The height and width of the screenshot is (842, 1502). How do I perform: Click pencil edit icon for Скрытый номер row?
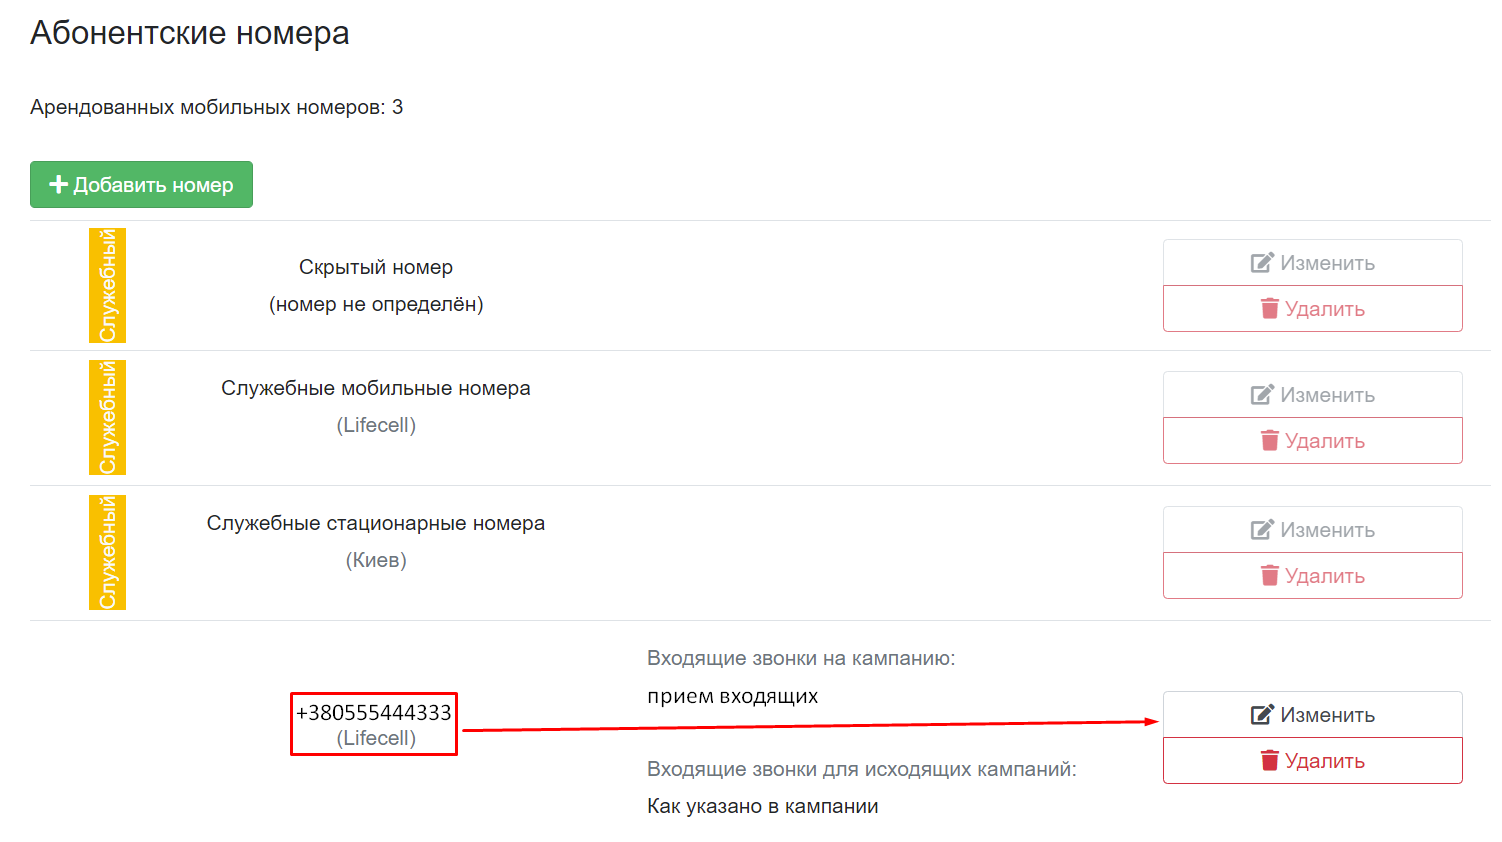coord(1262,263)
